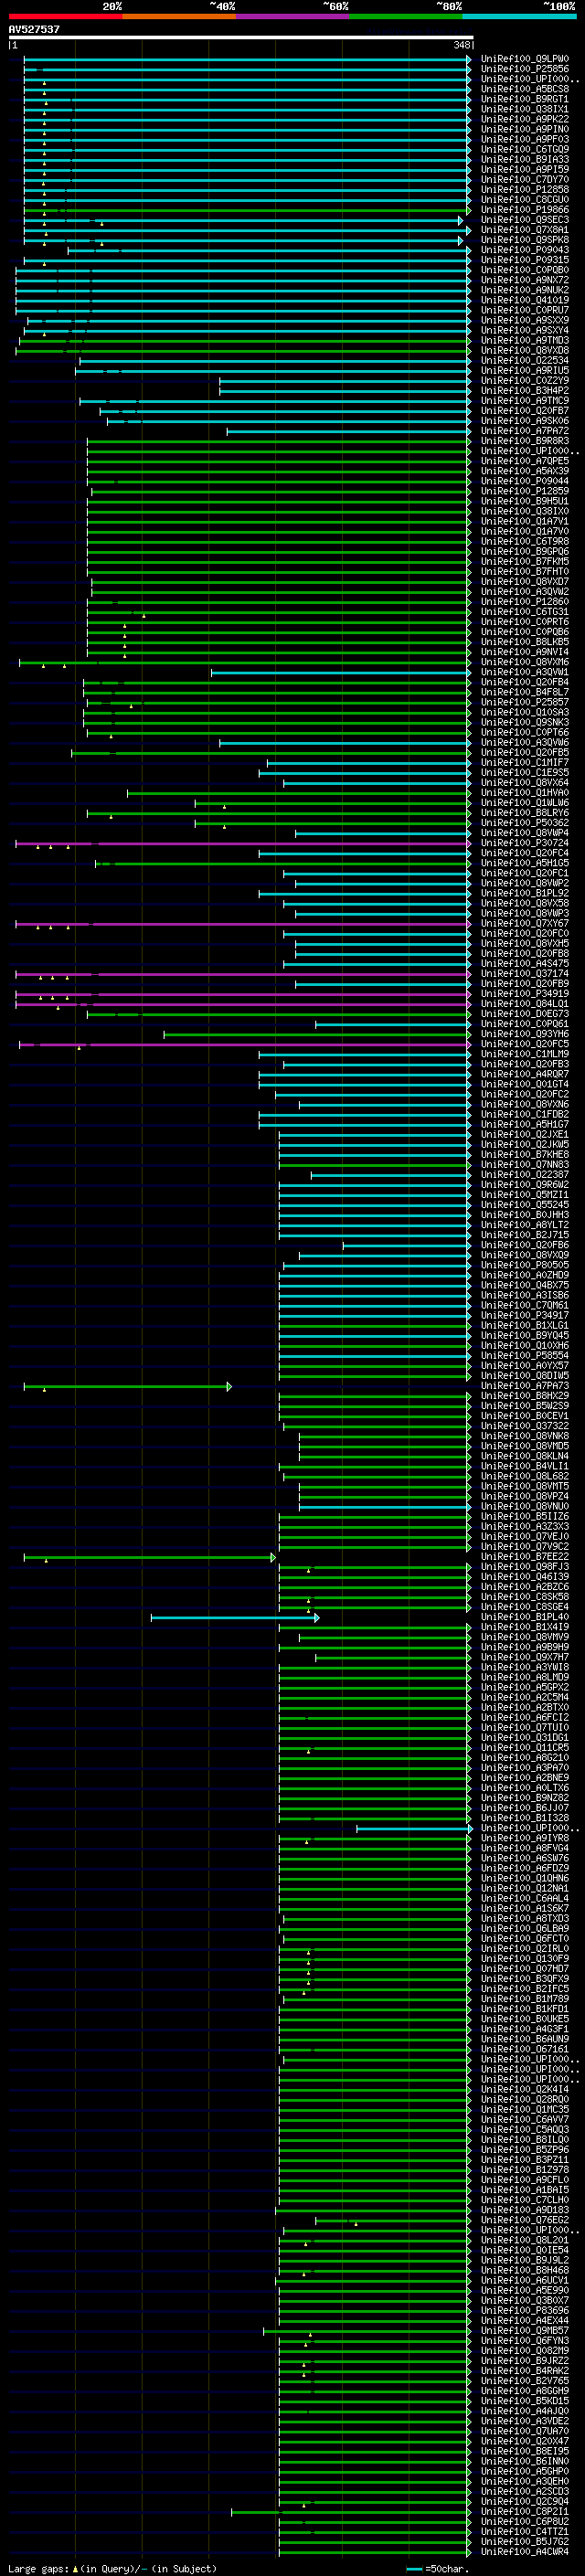This screenshot has height=2576, width=585.
Task: Click the purple ~60% identity color segment
Action: click(293, 16)
